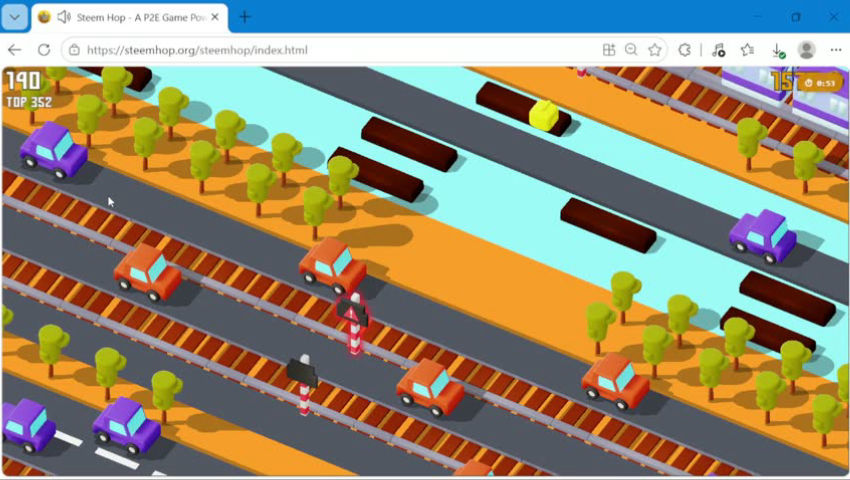Click the current score 140
The image size is (850, 480).
point(24,81)
